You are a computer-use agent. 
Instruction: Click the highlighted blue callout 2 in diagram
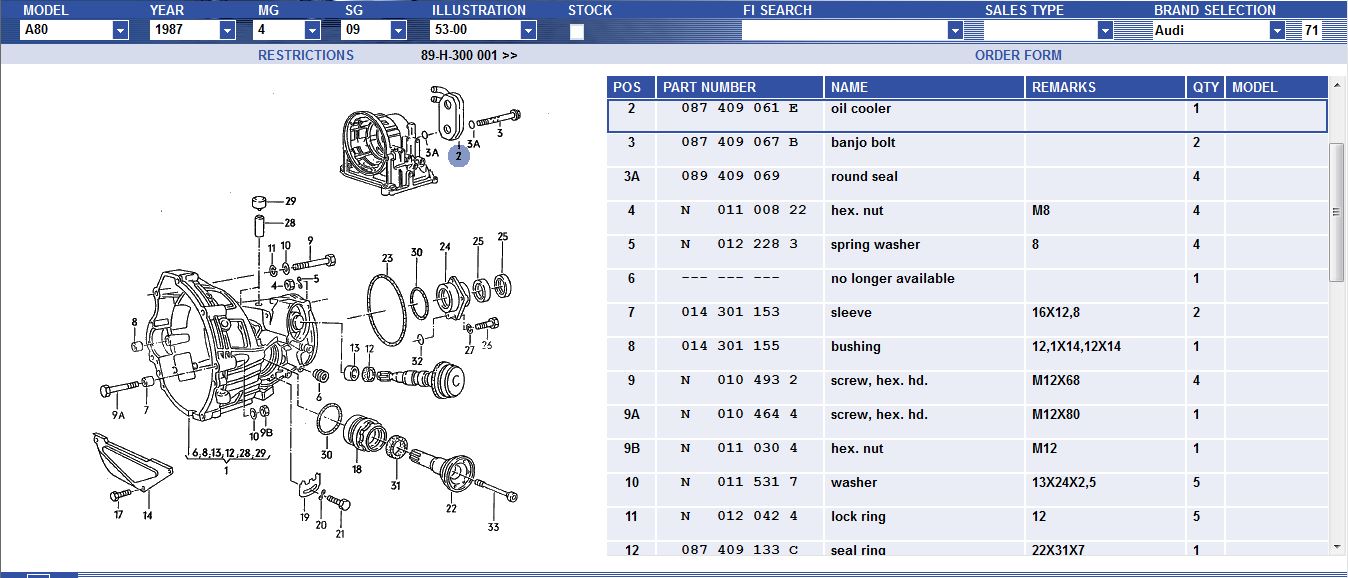click(458, 156)
